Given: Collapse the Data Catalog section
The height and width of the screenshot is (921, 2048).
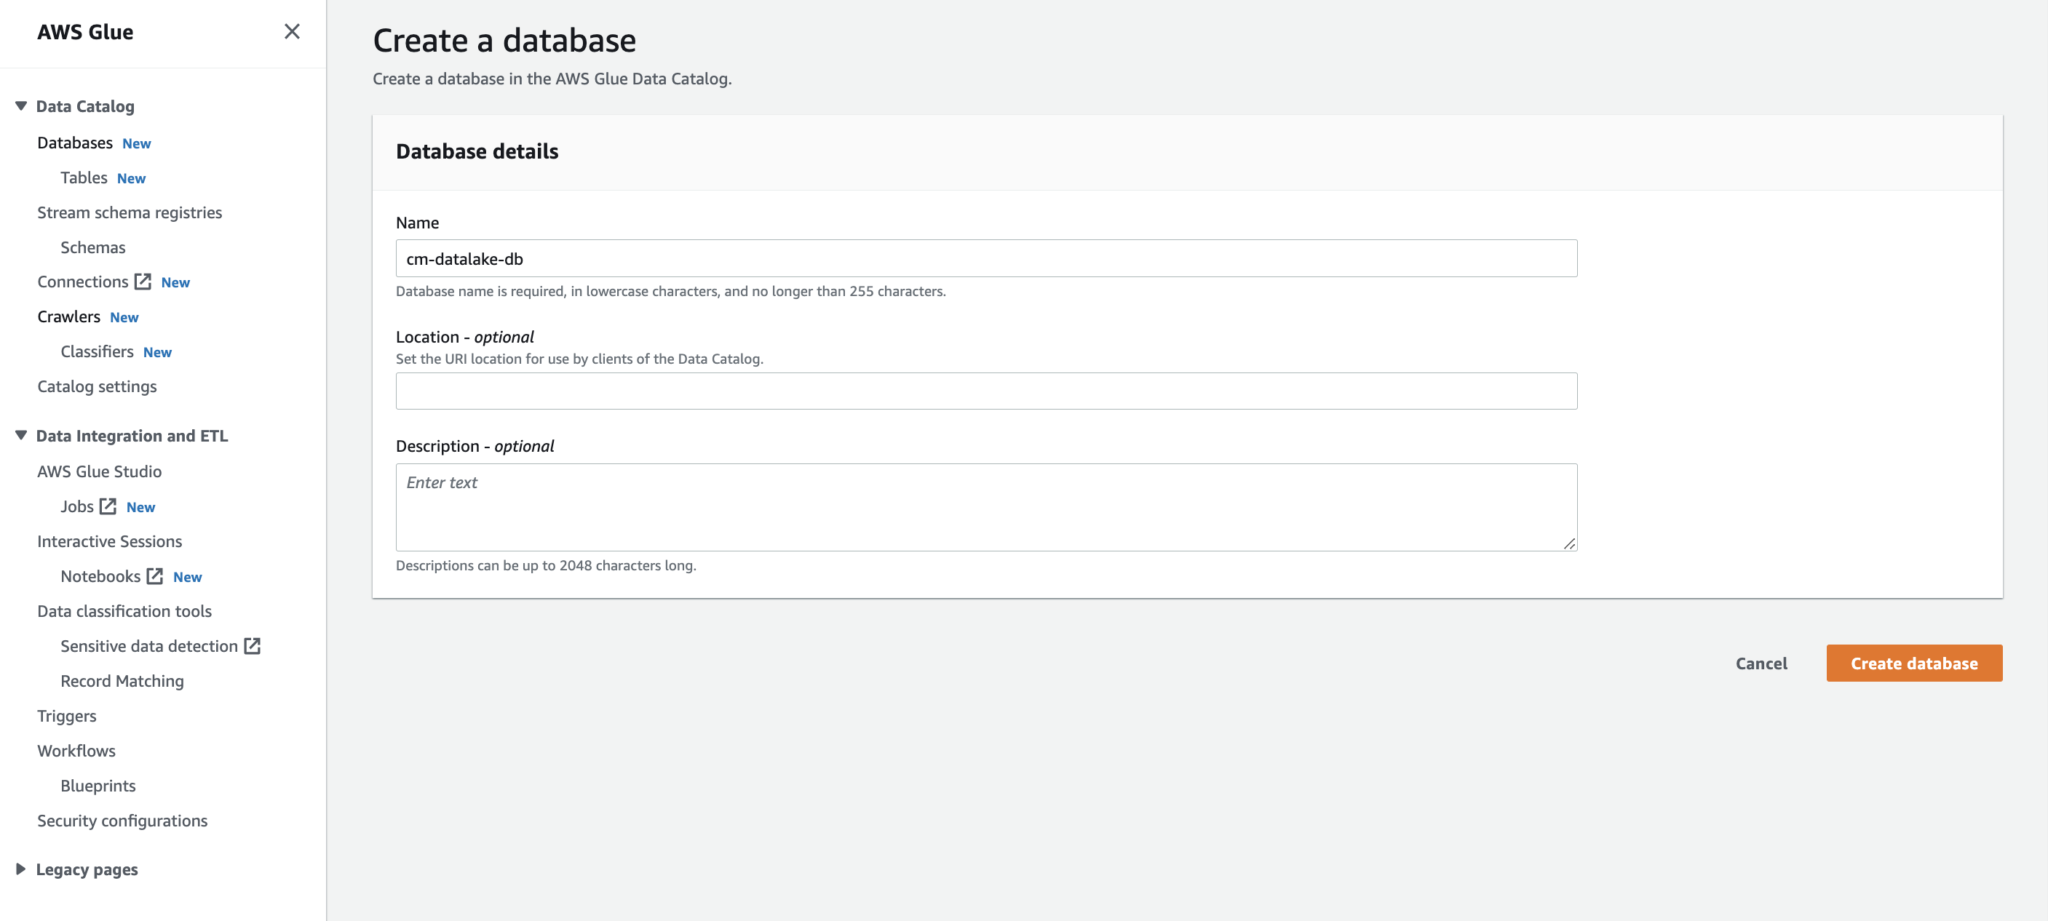Looking at the screenshot, I should [x=19, y=105].
